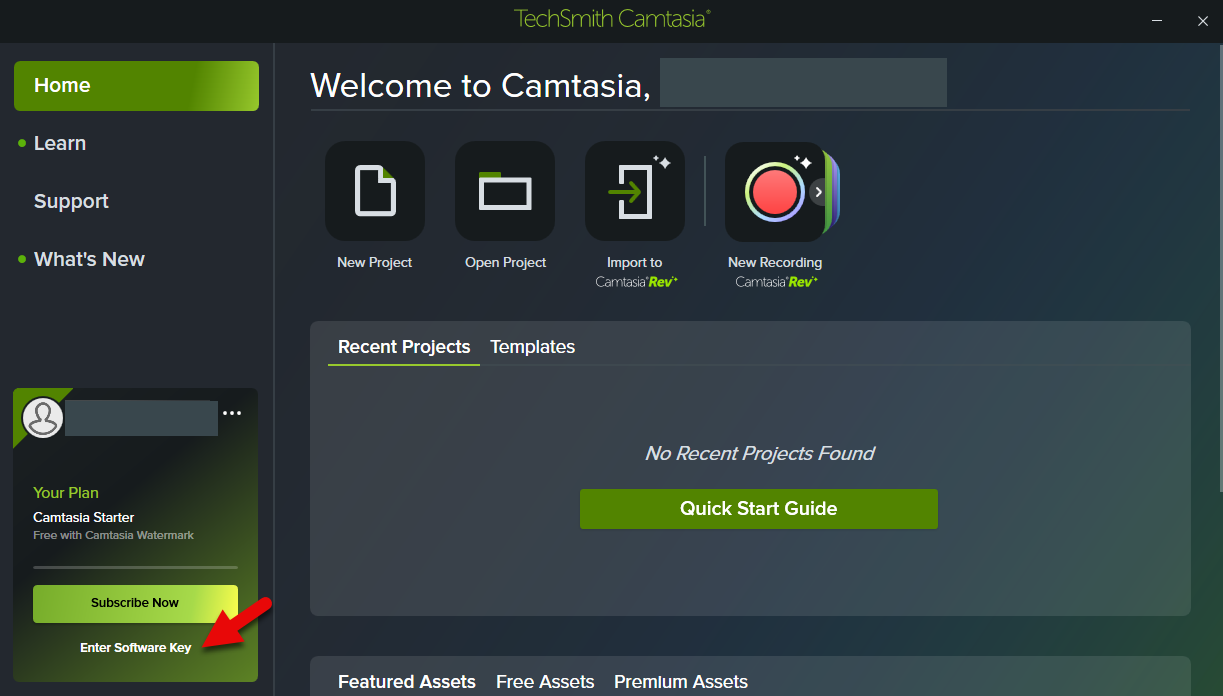Open the Quick Start Guide
Screen dimensions: 1223x696
tap(758, 508)
